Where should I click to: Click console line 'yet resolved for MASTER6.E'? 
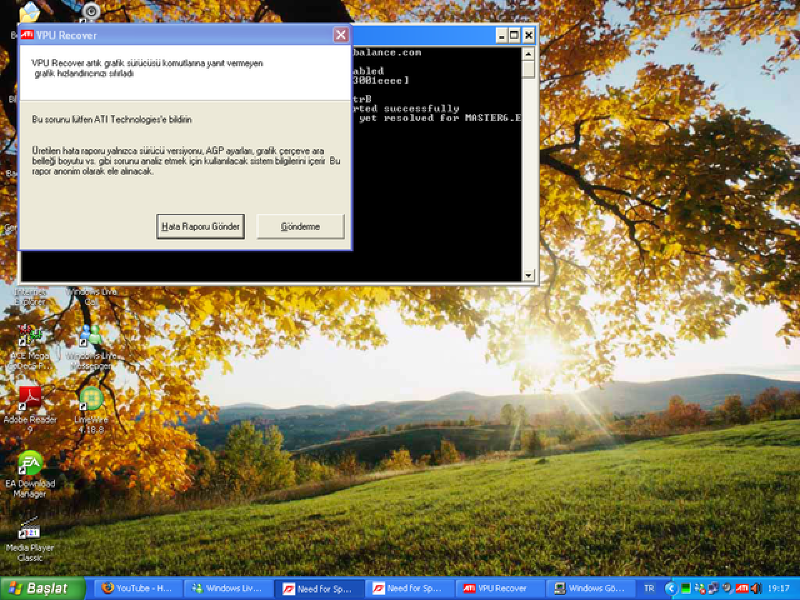(x=440, y=118)
